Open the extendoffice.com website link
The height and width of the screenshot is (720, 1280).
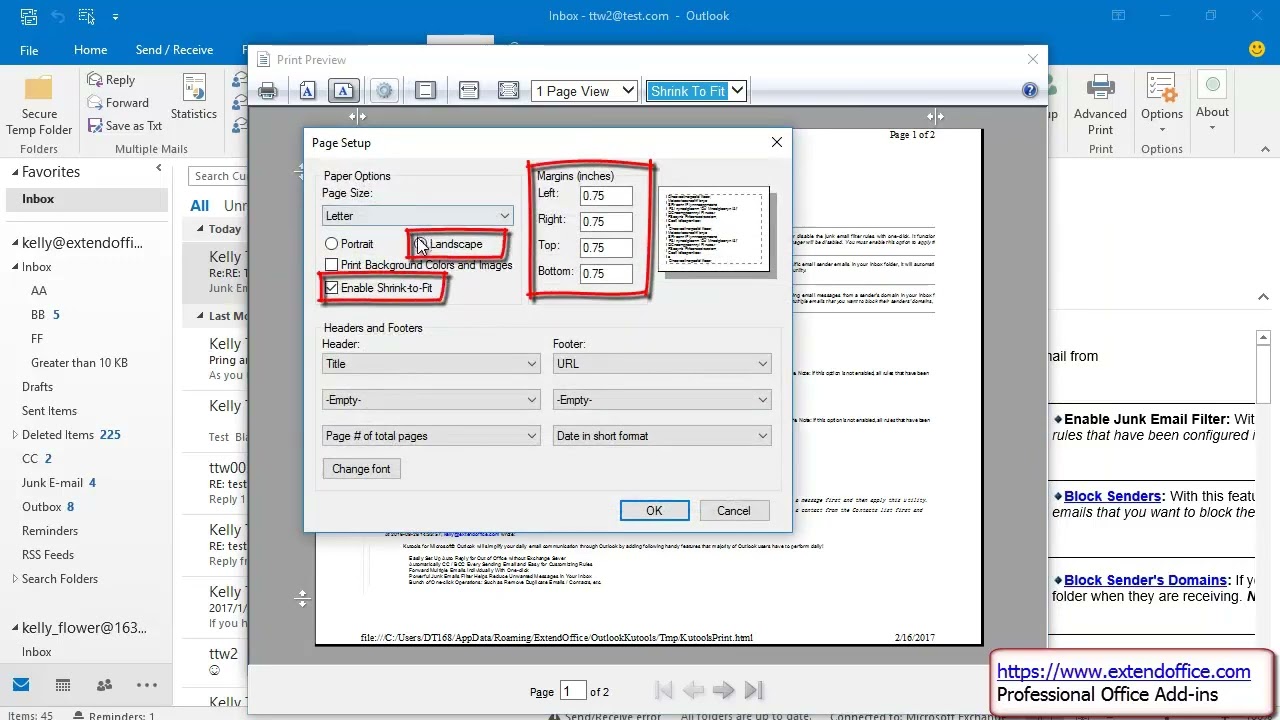(x=1123, y=672)
